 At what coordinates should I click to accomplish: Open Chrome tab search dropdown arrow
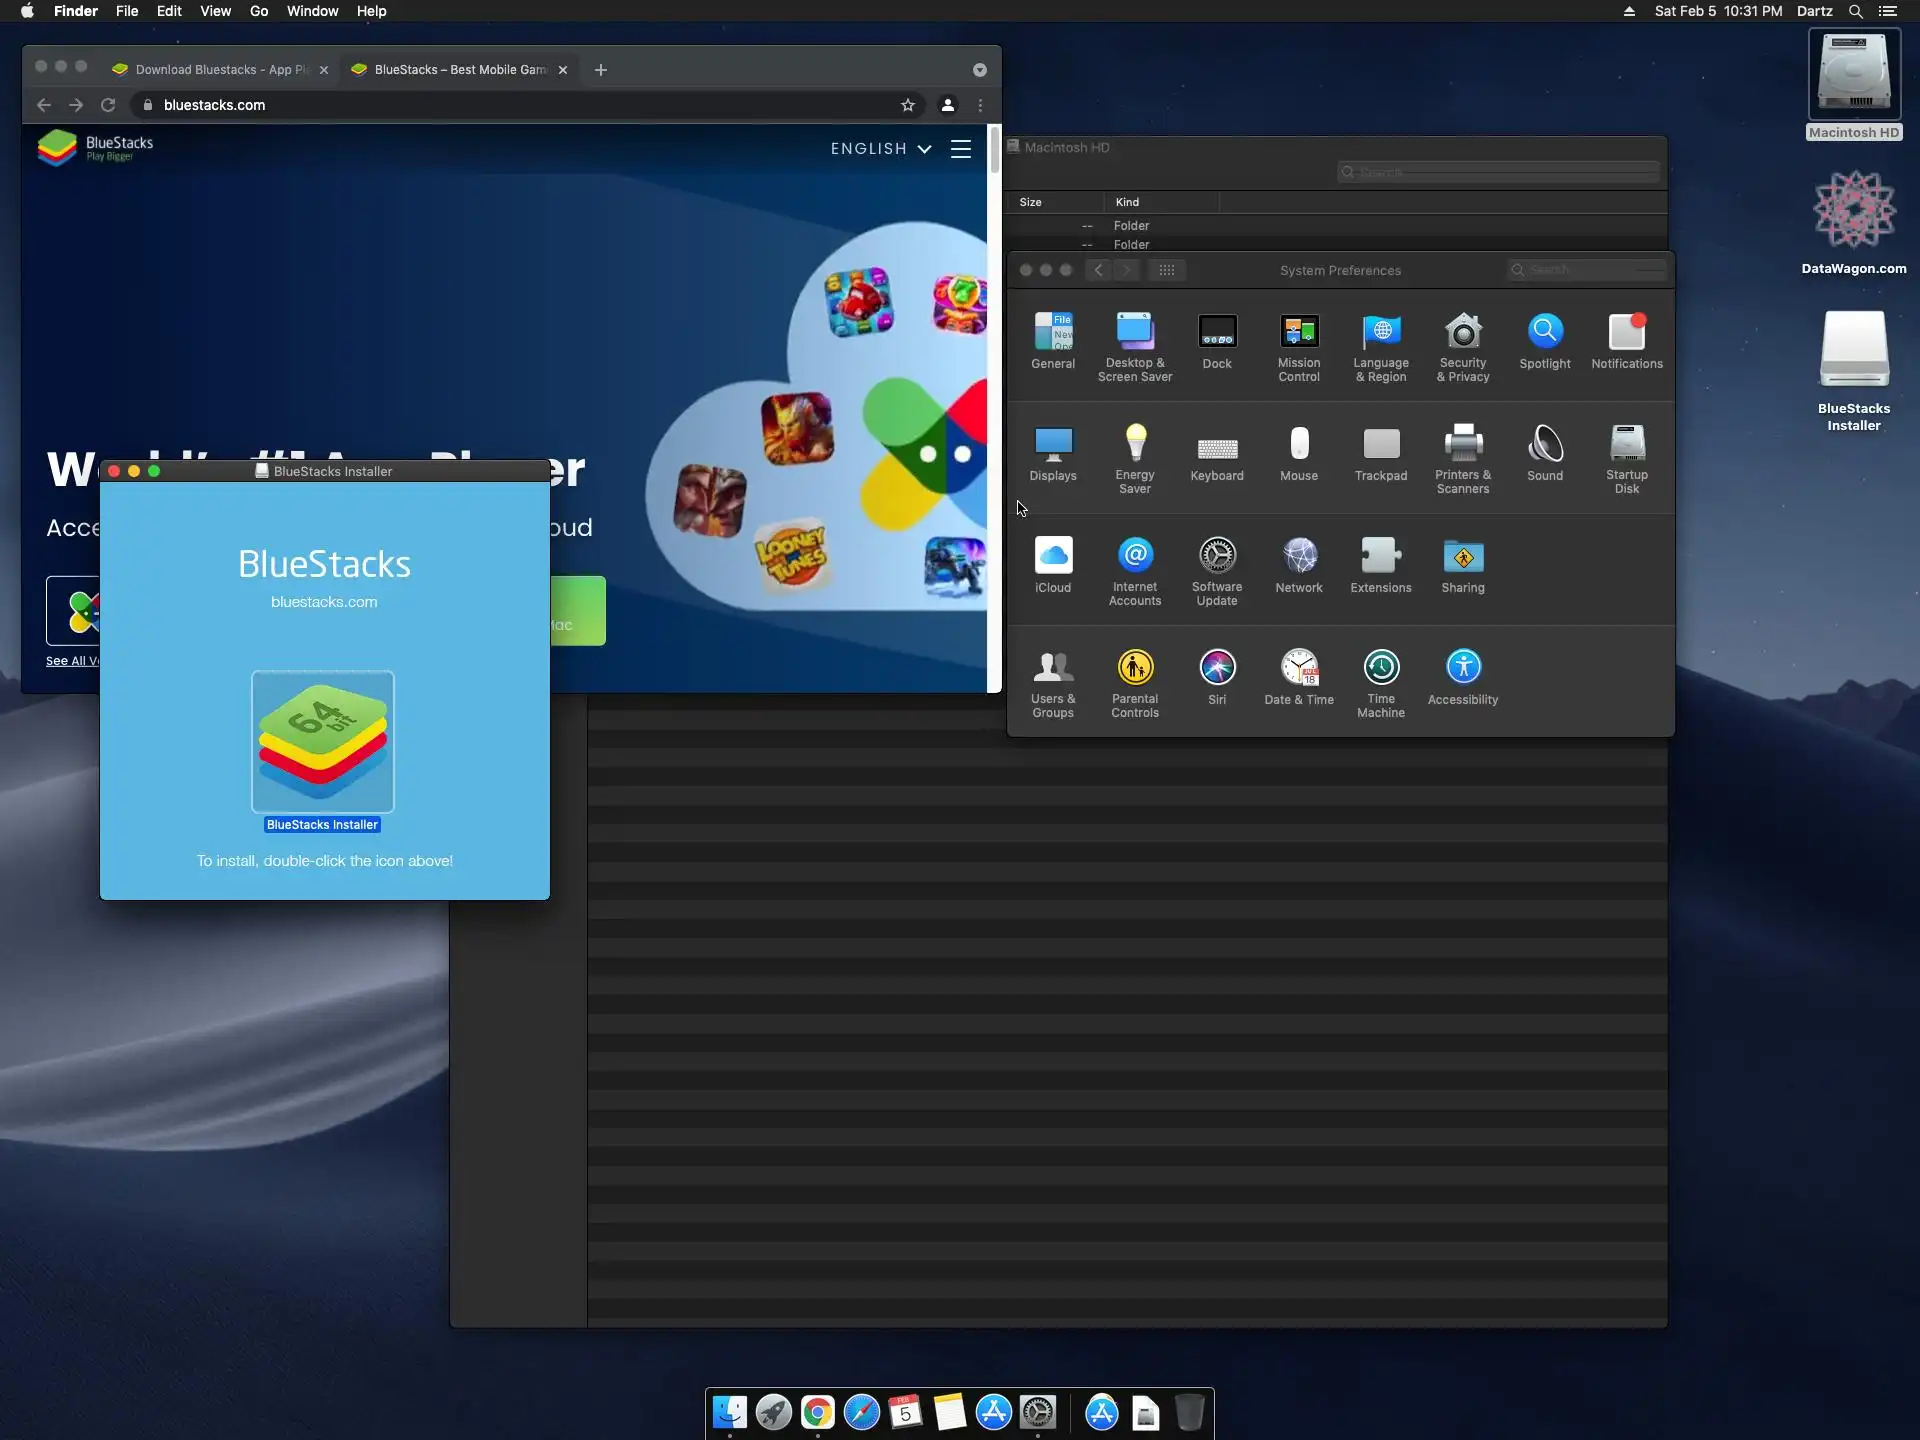coord(979,70)
